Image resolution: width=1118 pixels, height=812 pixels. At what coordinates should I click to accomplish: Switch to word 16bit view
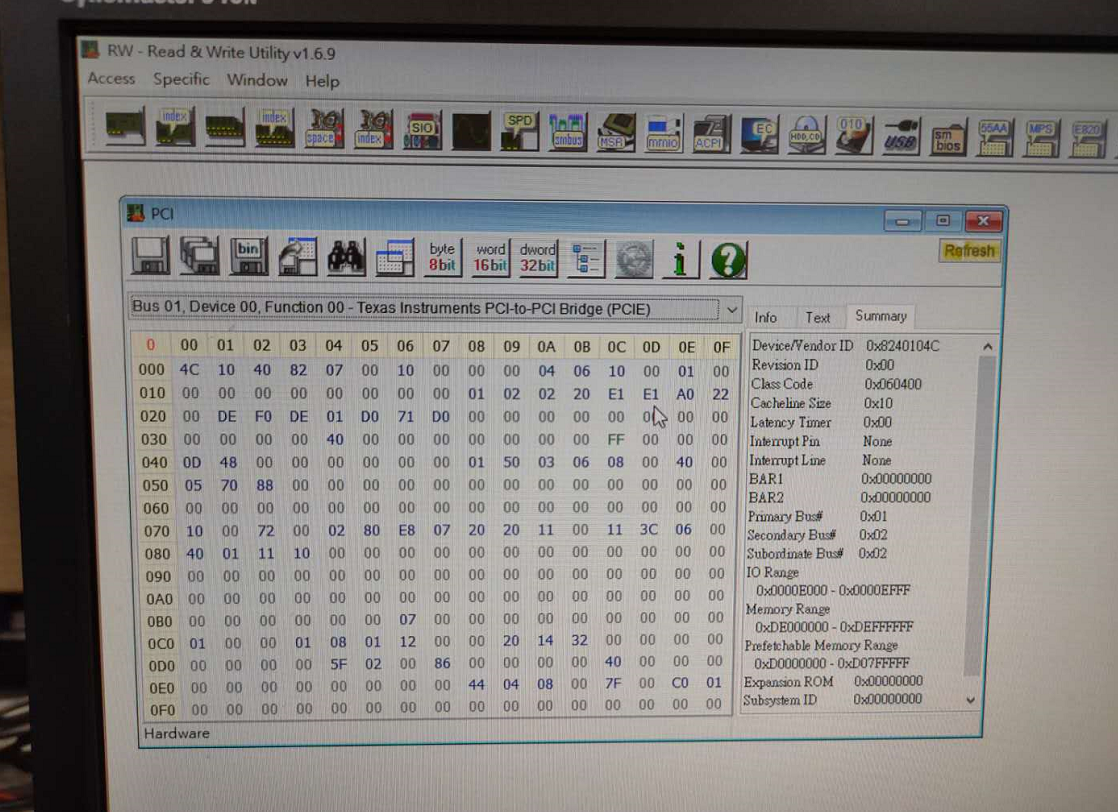click(x=490, y=259)
